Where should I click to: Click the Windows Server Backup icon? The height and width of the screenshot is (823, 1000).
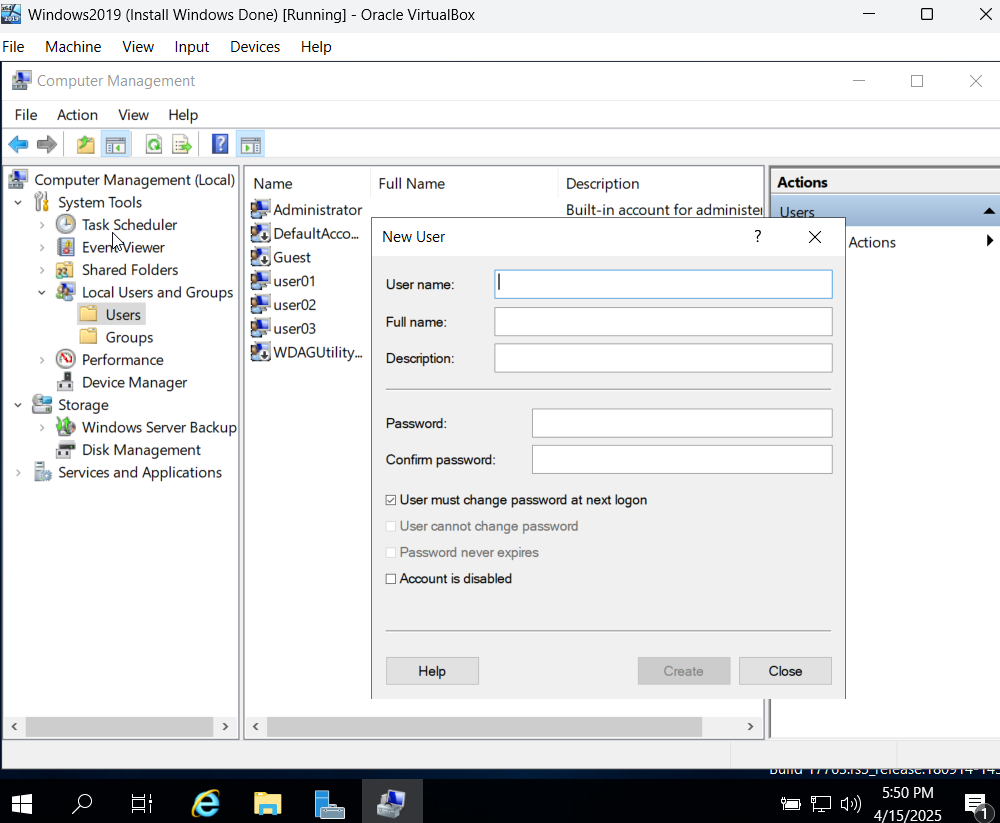(65, 426)
